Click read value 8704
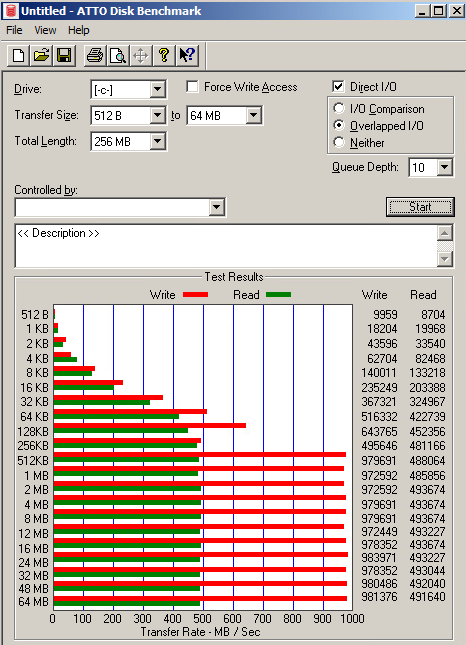This screenshot has height=645, width=466. pyautogui.click(x=433, y=315)
